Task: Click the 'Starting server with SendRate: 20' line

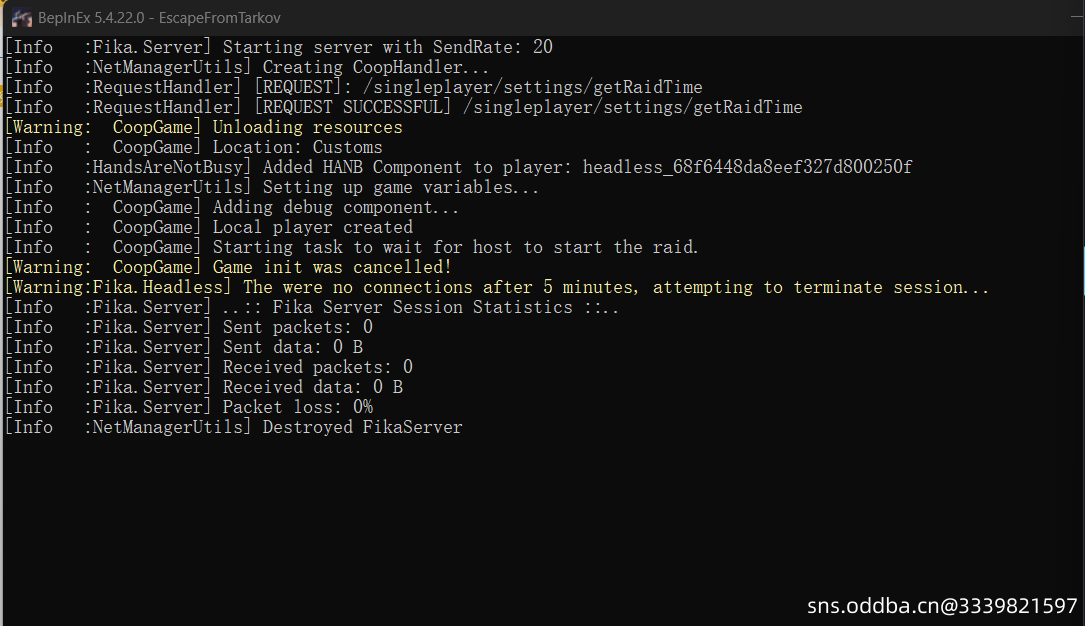Action: tap(387, 47)
